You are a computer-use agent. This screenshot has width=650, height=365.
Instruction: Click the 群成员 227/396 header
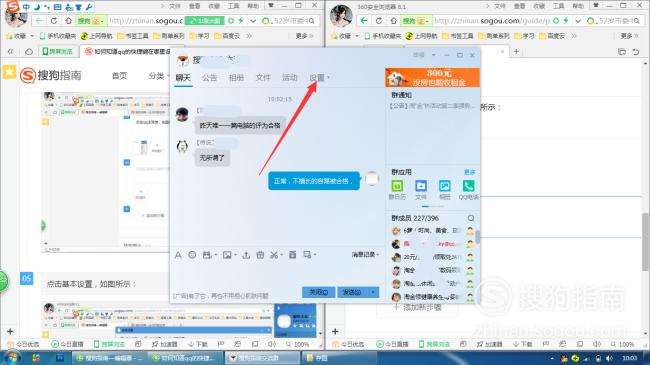(415, 218)
